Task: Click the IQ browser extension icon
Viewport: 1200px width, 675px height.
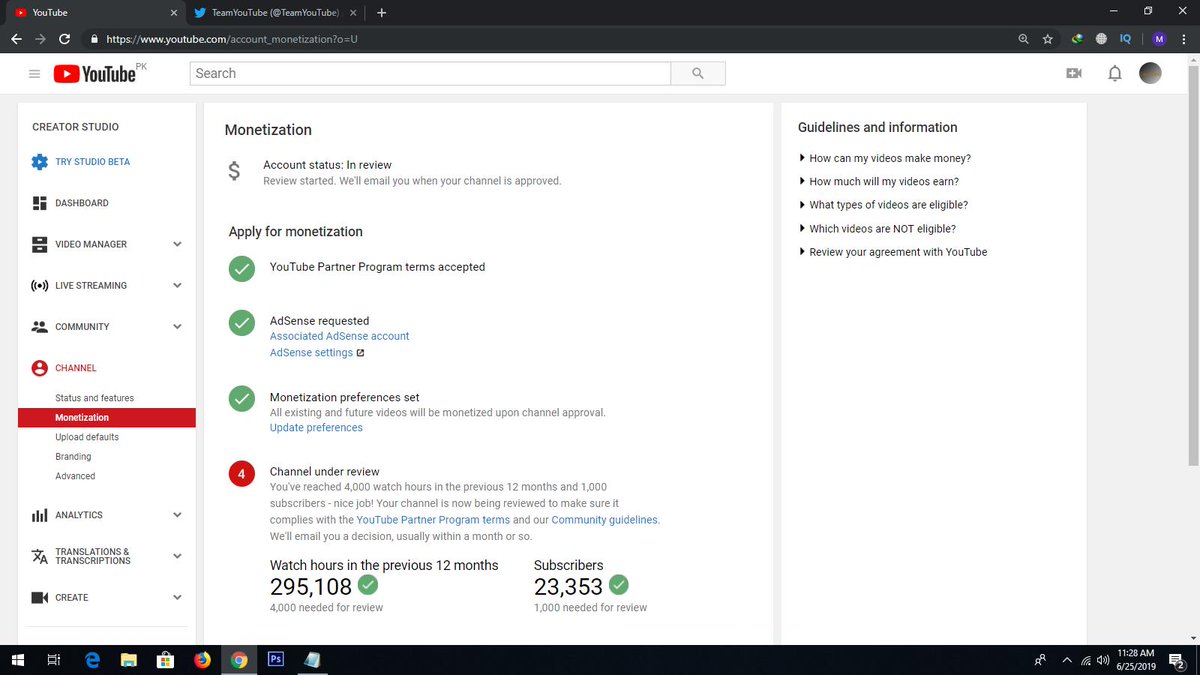Action: pos(1125,39)
